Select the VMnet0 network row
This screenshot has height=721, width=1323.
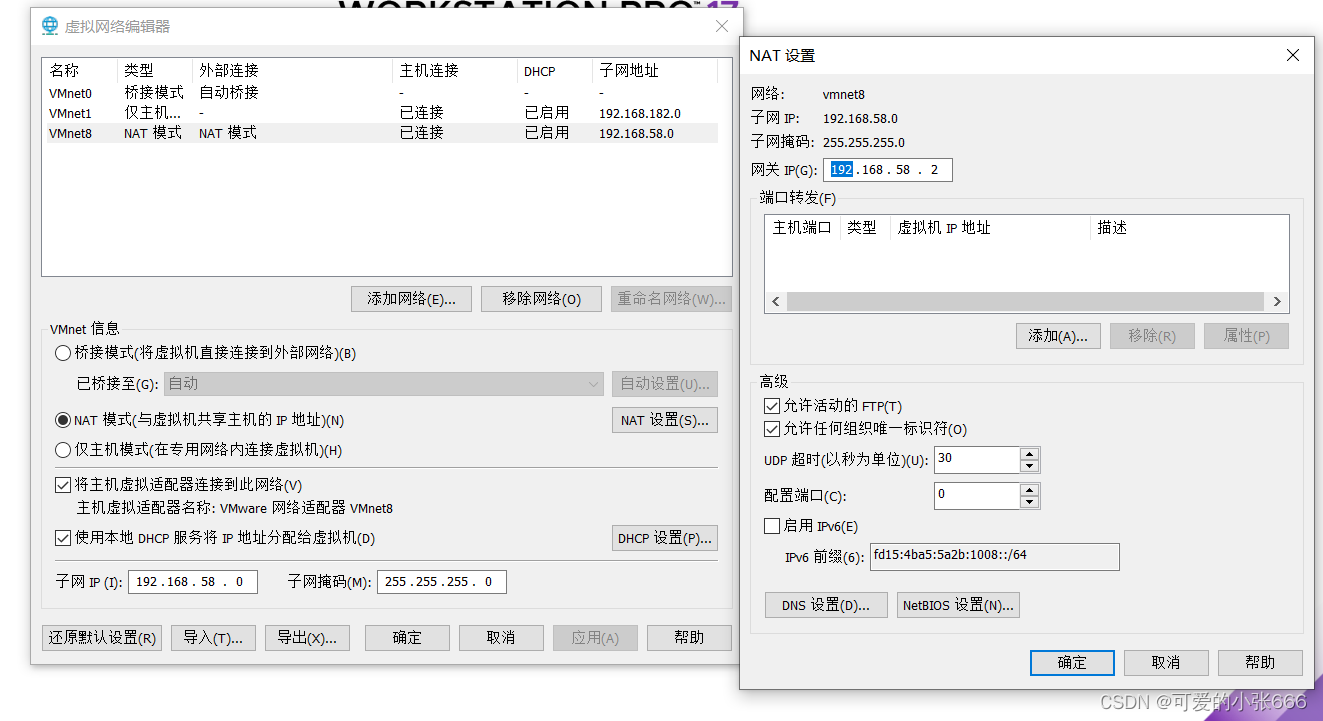382,93
